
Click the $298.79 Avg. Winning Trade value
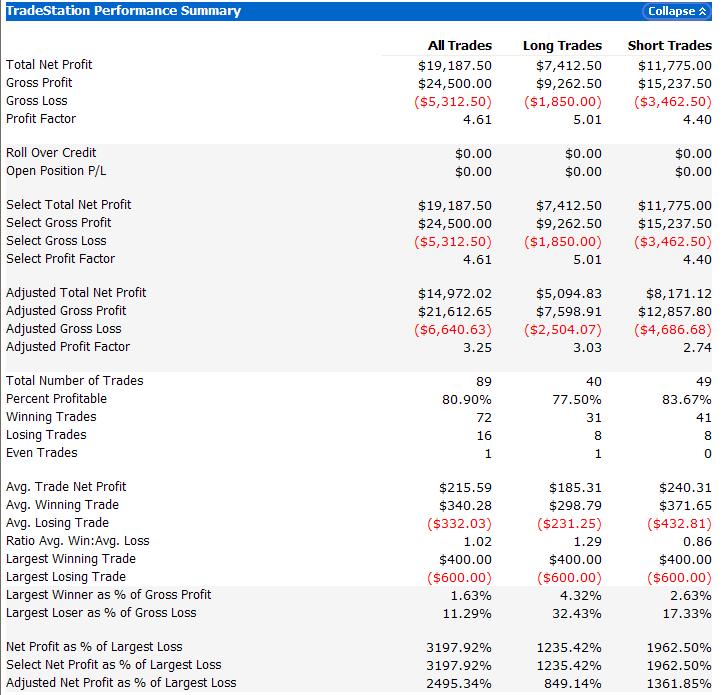575,506
